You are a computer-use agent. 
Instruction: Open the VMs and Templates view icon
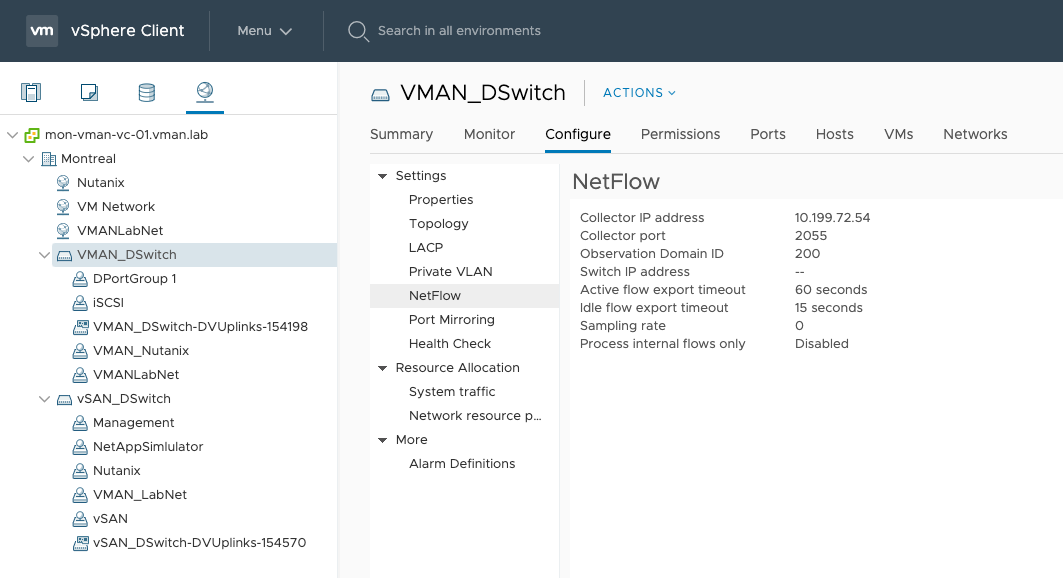coord(89,93)
